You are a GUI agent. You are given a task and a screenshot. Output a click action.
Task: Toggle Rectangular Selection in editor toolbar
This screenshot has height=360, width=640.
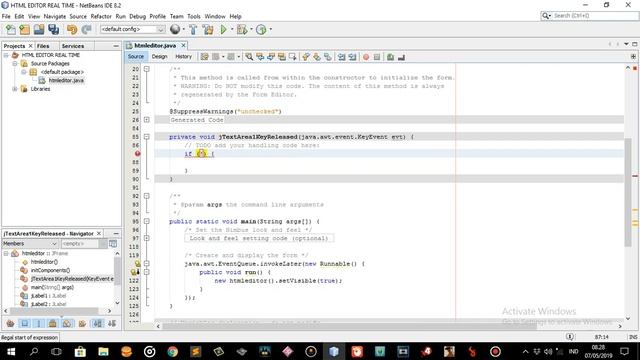(293, 57)
